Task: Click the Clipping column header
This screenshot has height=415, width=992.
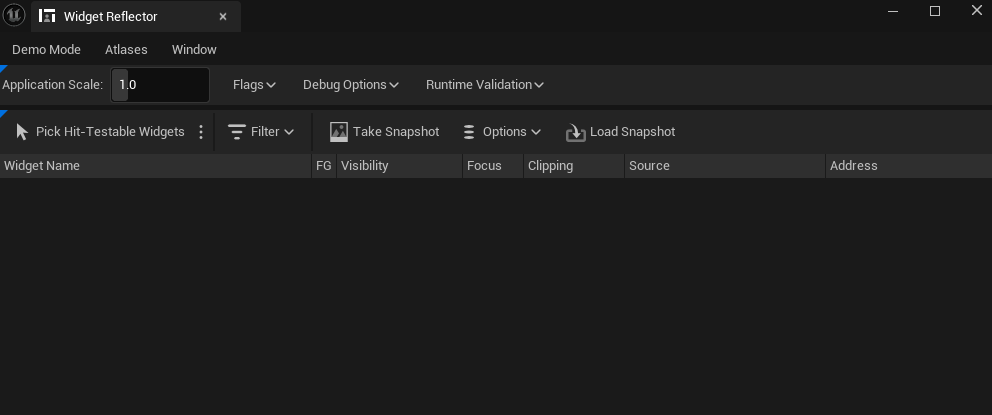Action: click(574, 166)
